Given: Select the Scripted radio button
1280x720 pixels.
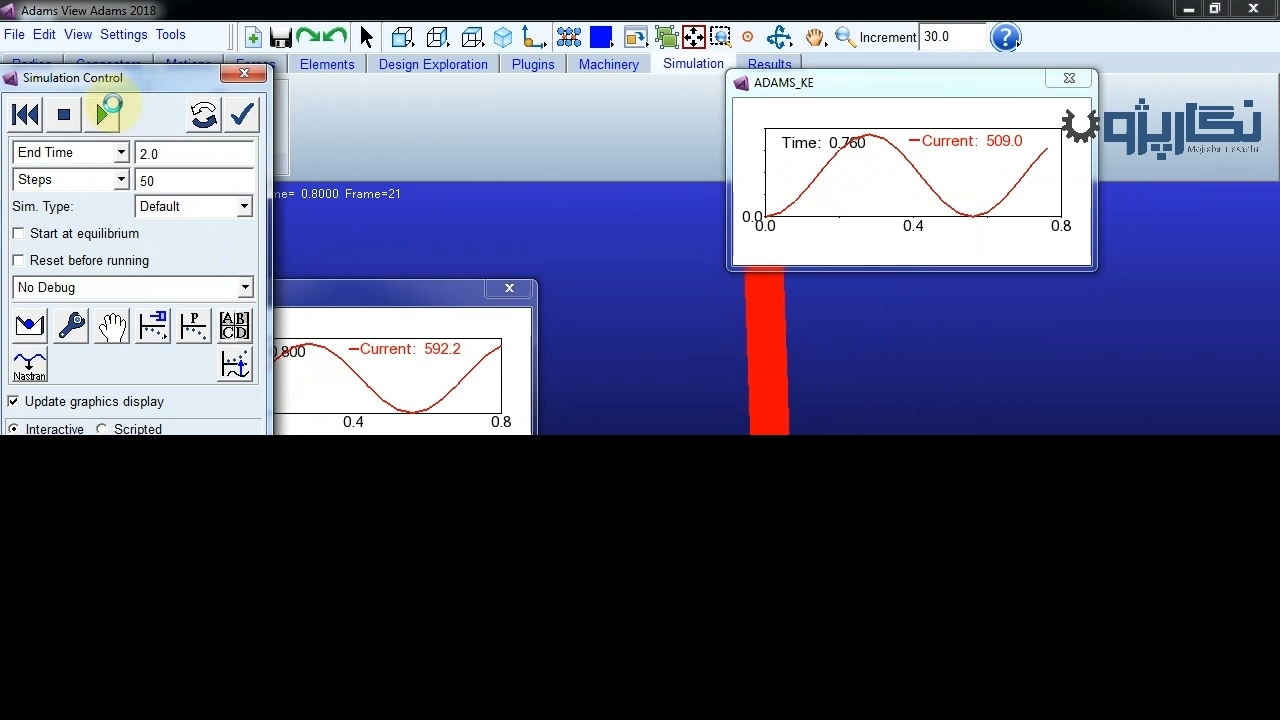Looking at the screenshot, I should pyautogui.click(x=102, y=429).
